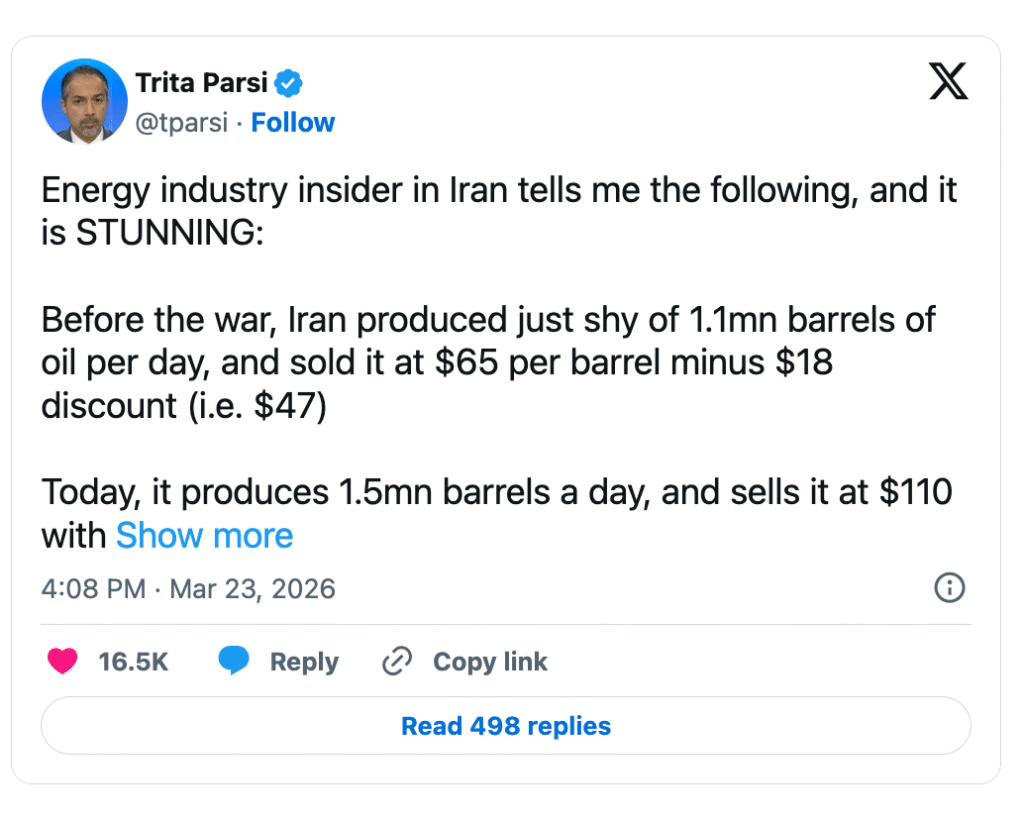
Task: Click the Reply text label
Action: pyautogui.click(x=304, y=662)
